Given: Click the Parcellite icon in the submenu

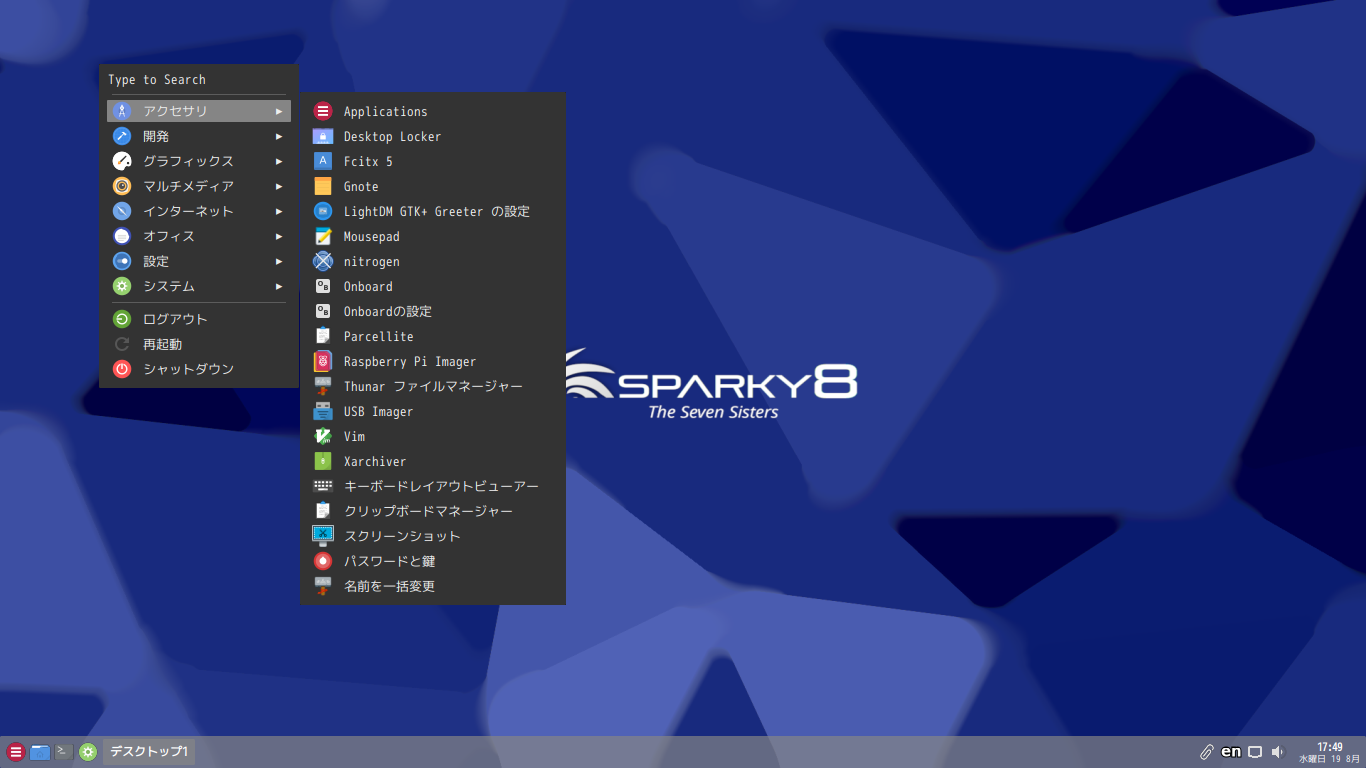Looking at the screenshot, I should point(323,336).
